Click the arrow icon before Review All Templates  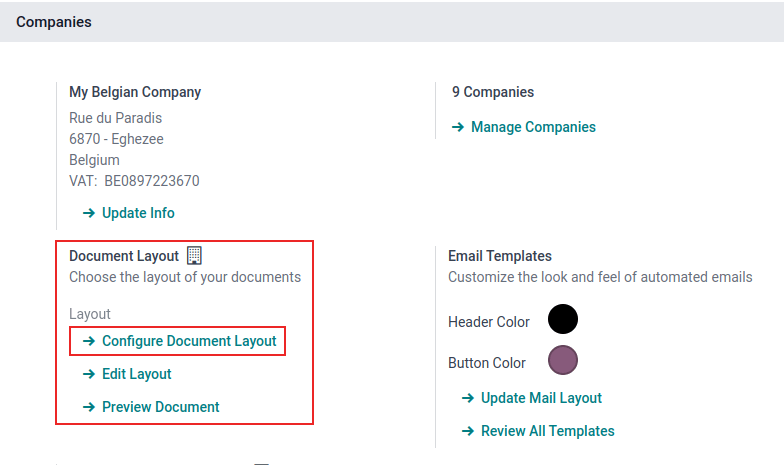pyautogui.click(x=468, y=431)
